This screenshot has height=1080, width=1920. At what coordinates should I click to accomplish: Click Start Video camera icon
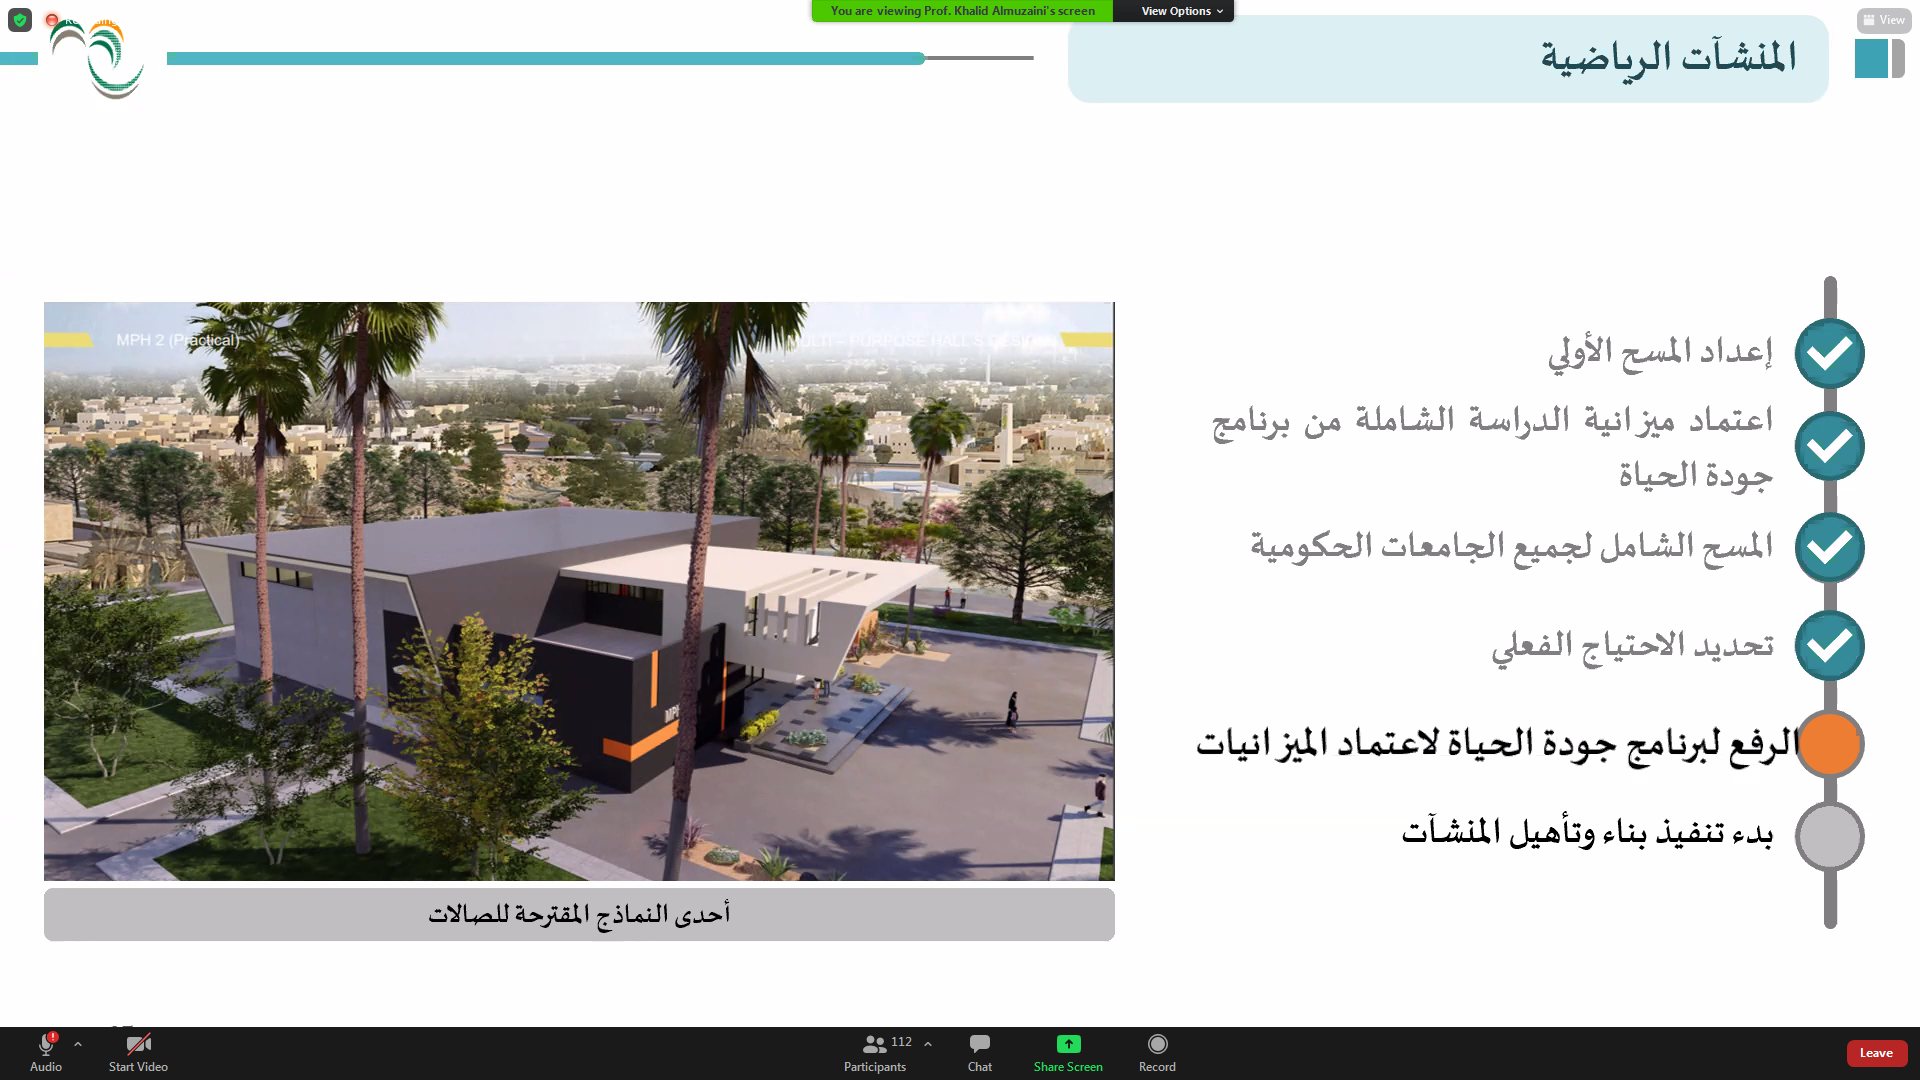pyautogui.click(x=138, y=1045)
